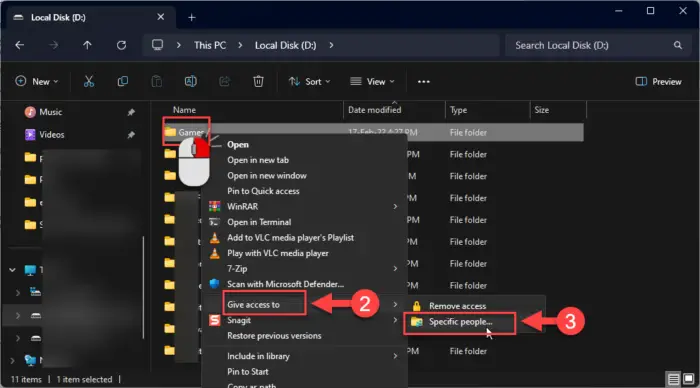Click the 11 items status text
Screen dimensions: 700x388
click(26, 380)
